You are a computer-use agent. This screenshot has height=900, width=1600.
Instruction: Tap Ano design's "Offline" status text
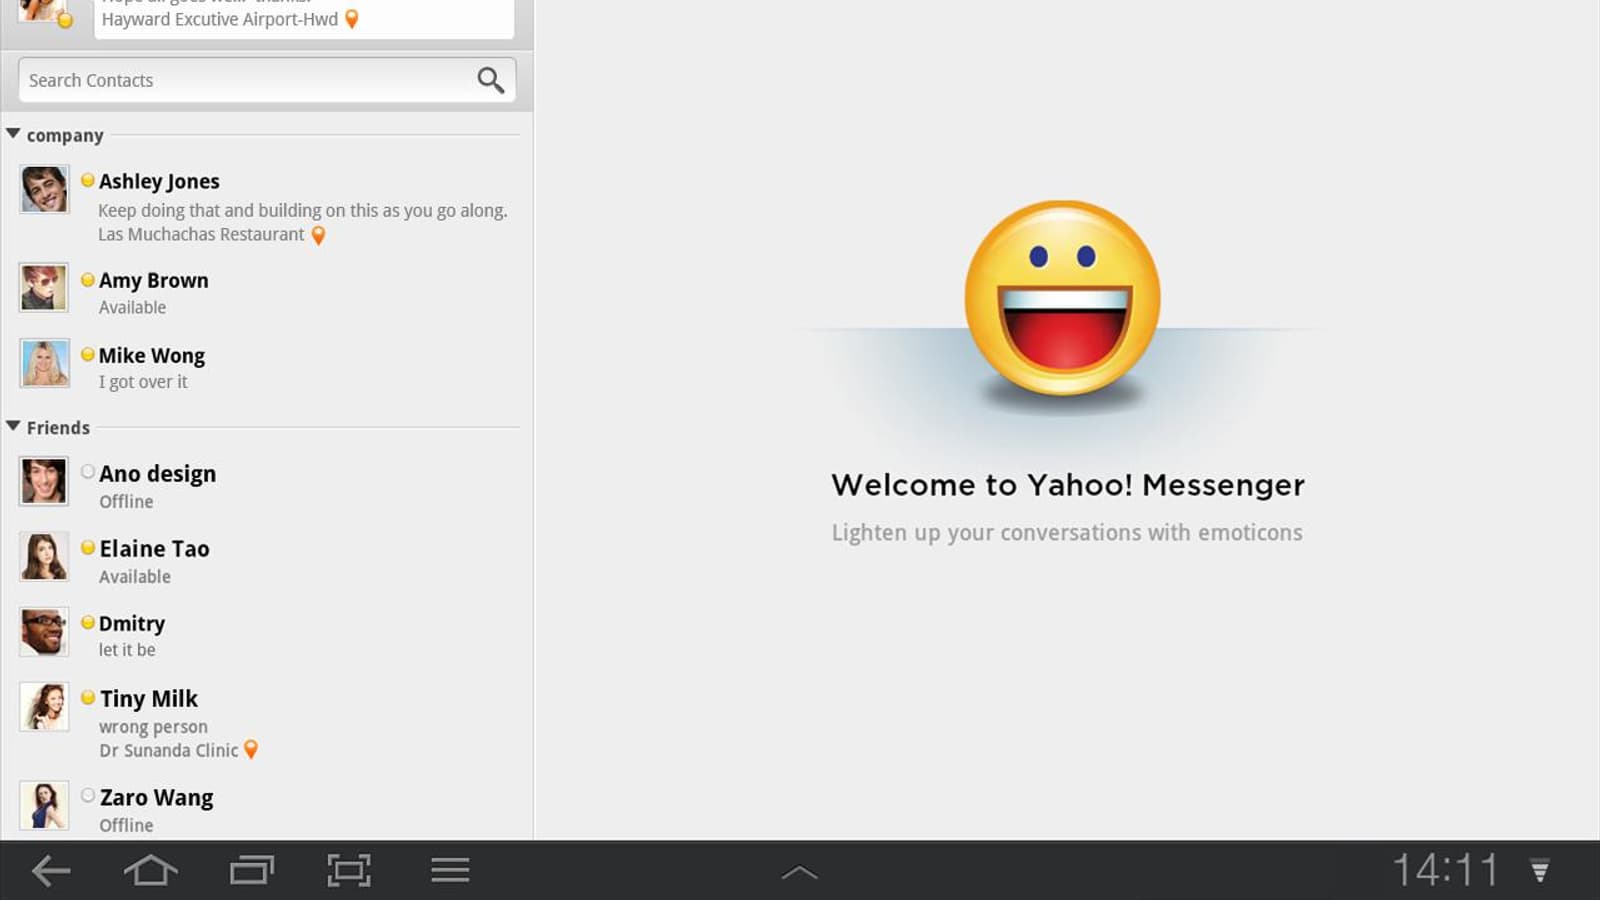(x=126, y=502)
